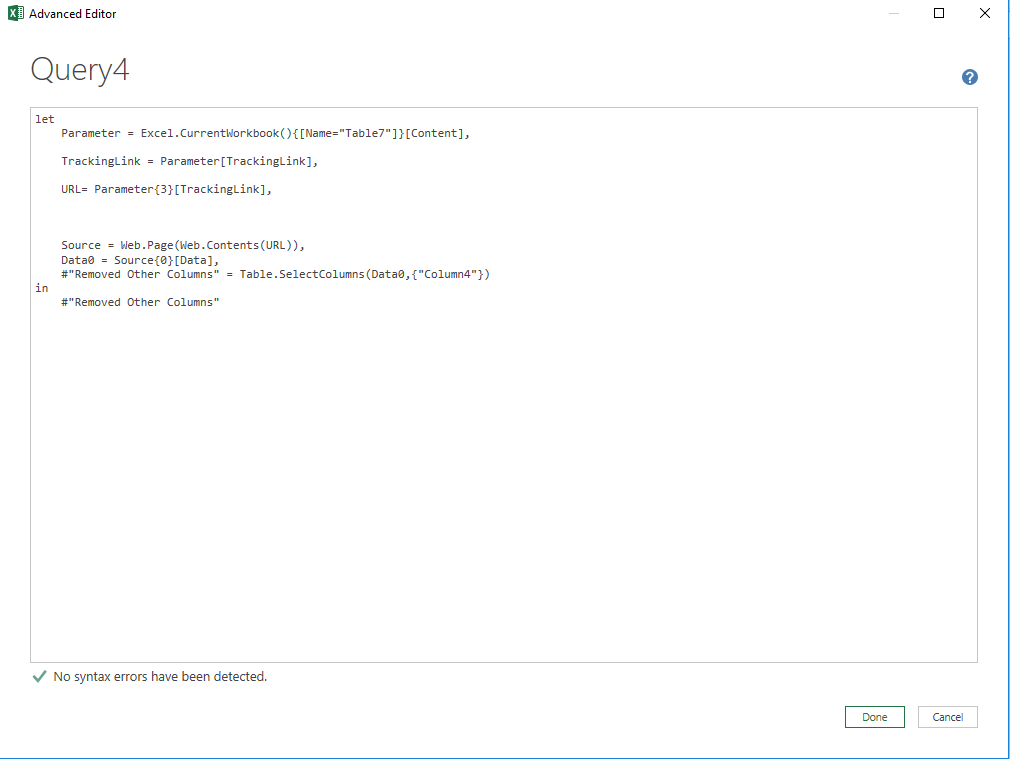Click the 'in' keyword in the editor
The width and height of the screenshot is (1010, 759).
(x=41, y=287)
